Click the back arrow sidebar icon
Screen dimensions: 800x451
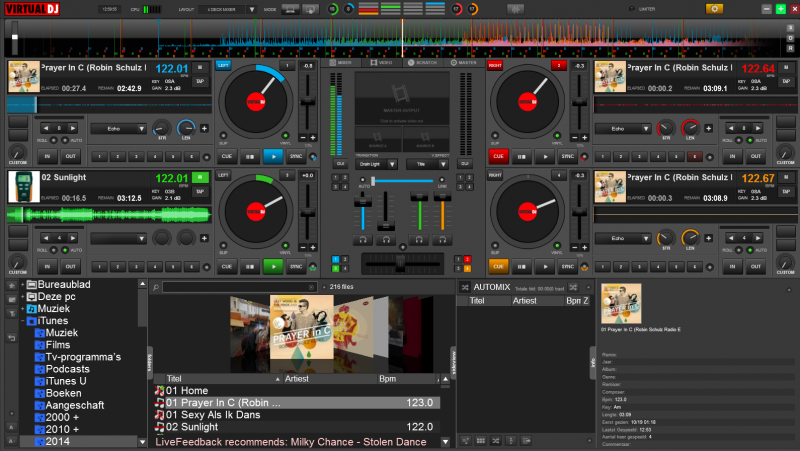click(12, 338)
